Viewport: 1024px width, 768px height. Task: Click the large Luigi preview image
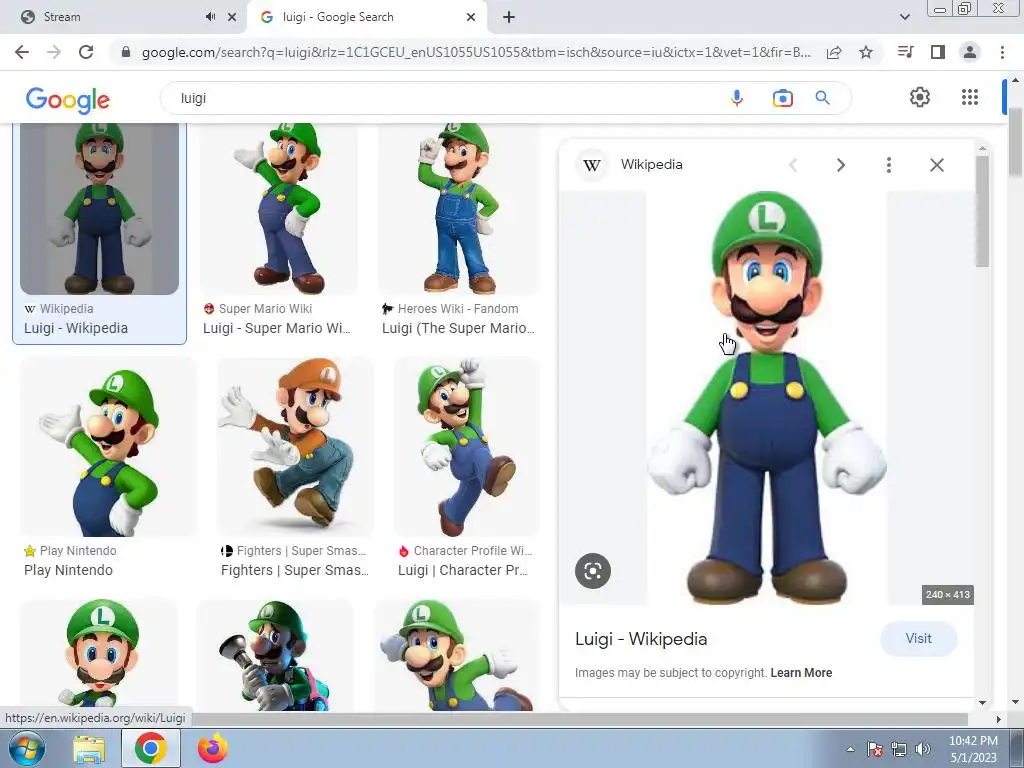(x=767, y=398)
